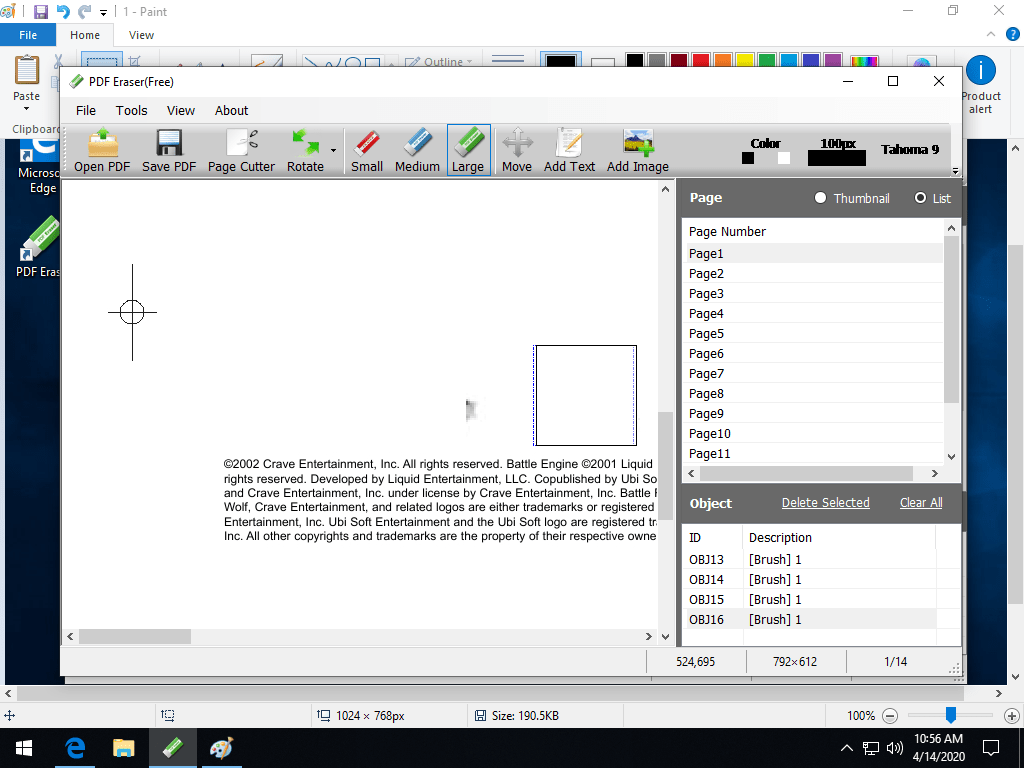Click Delete Selected link
1024x768 pixels.
[825, 503]
